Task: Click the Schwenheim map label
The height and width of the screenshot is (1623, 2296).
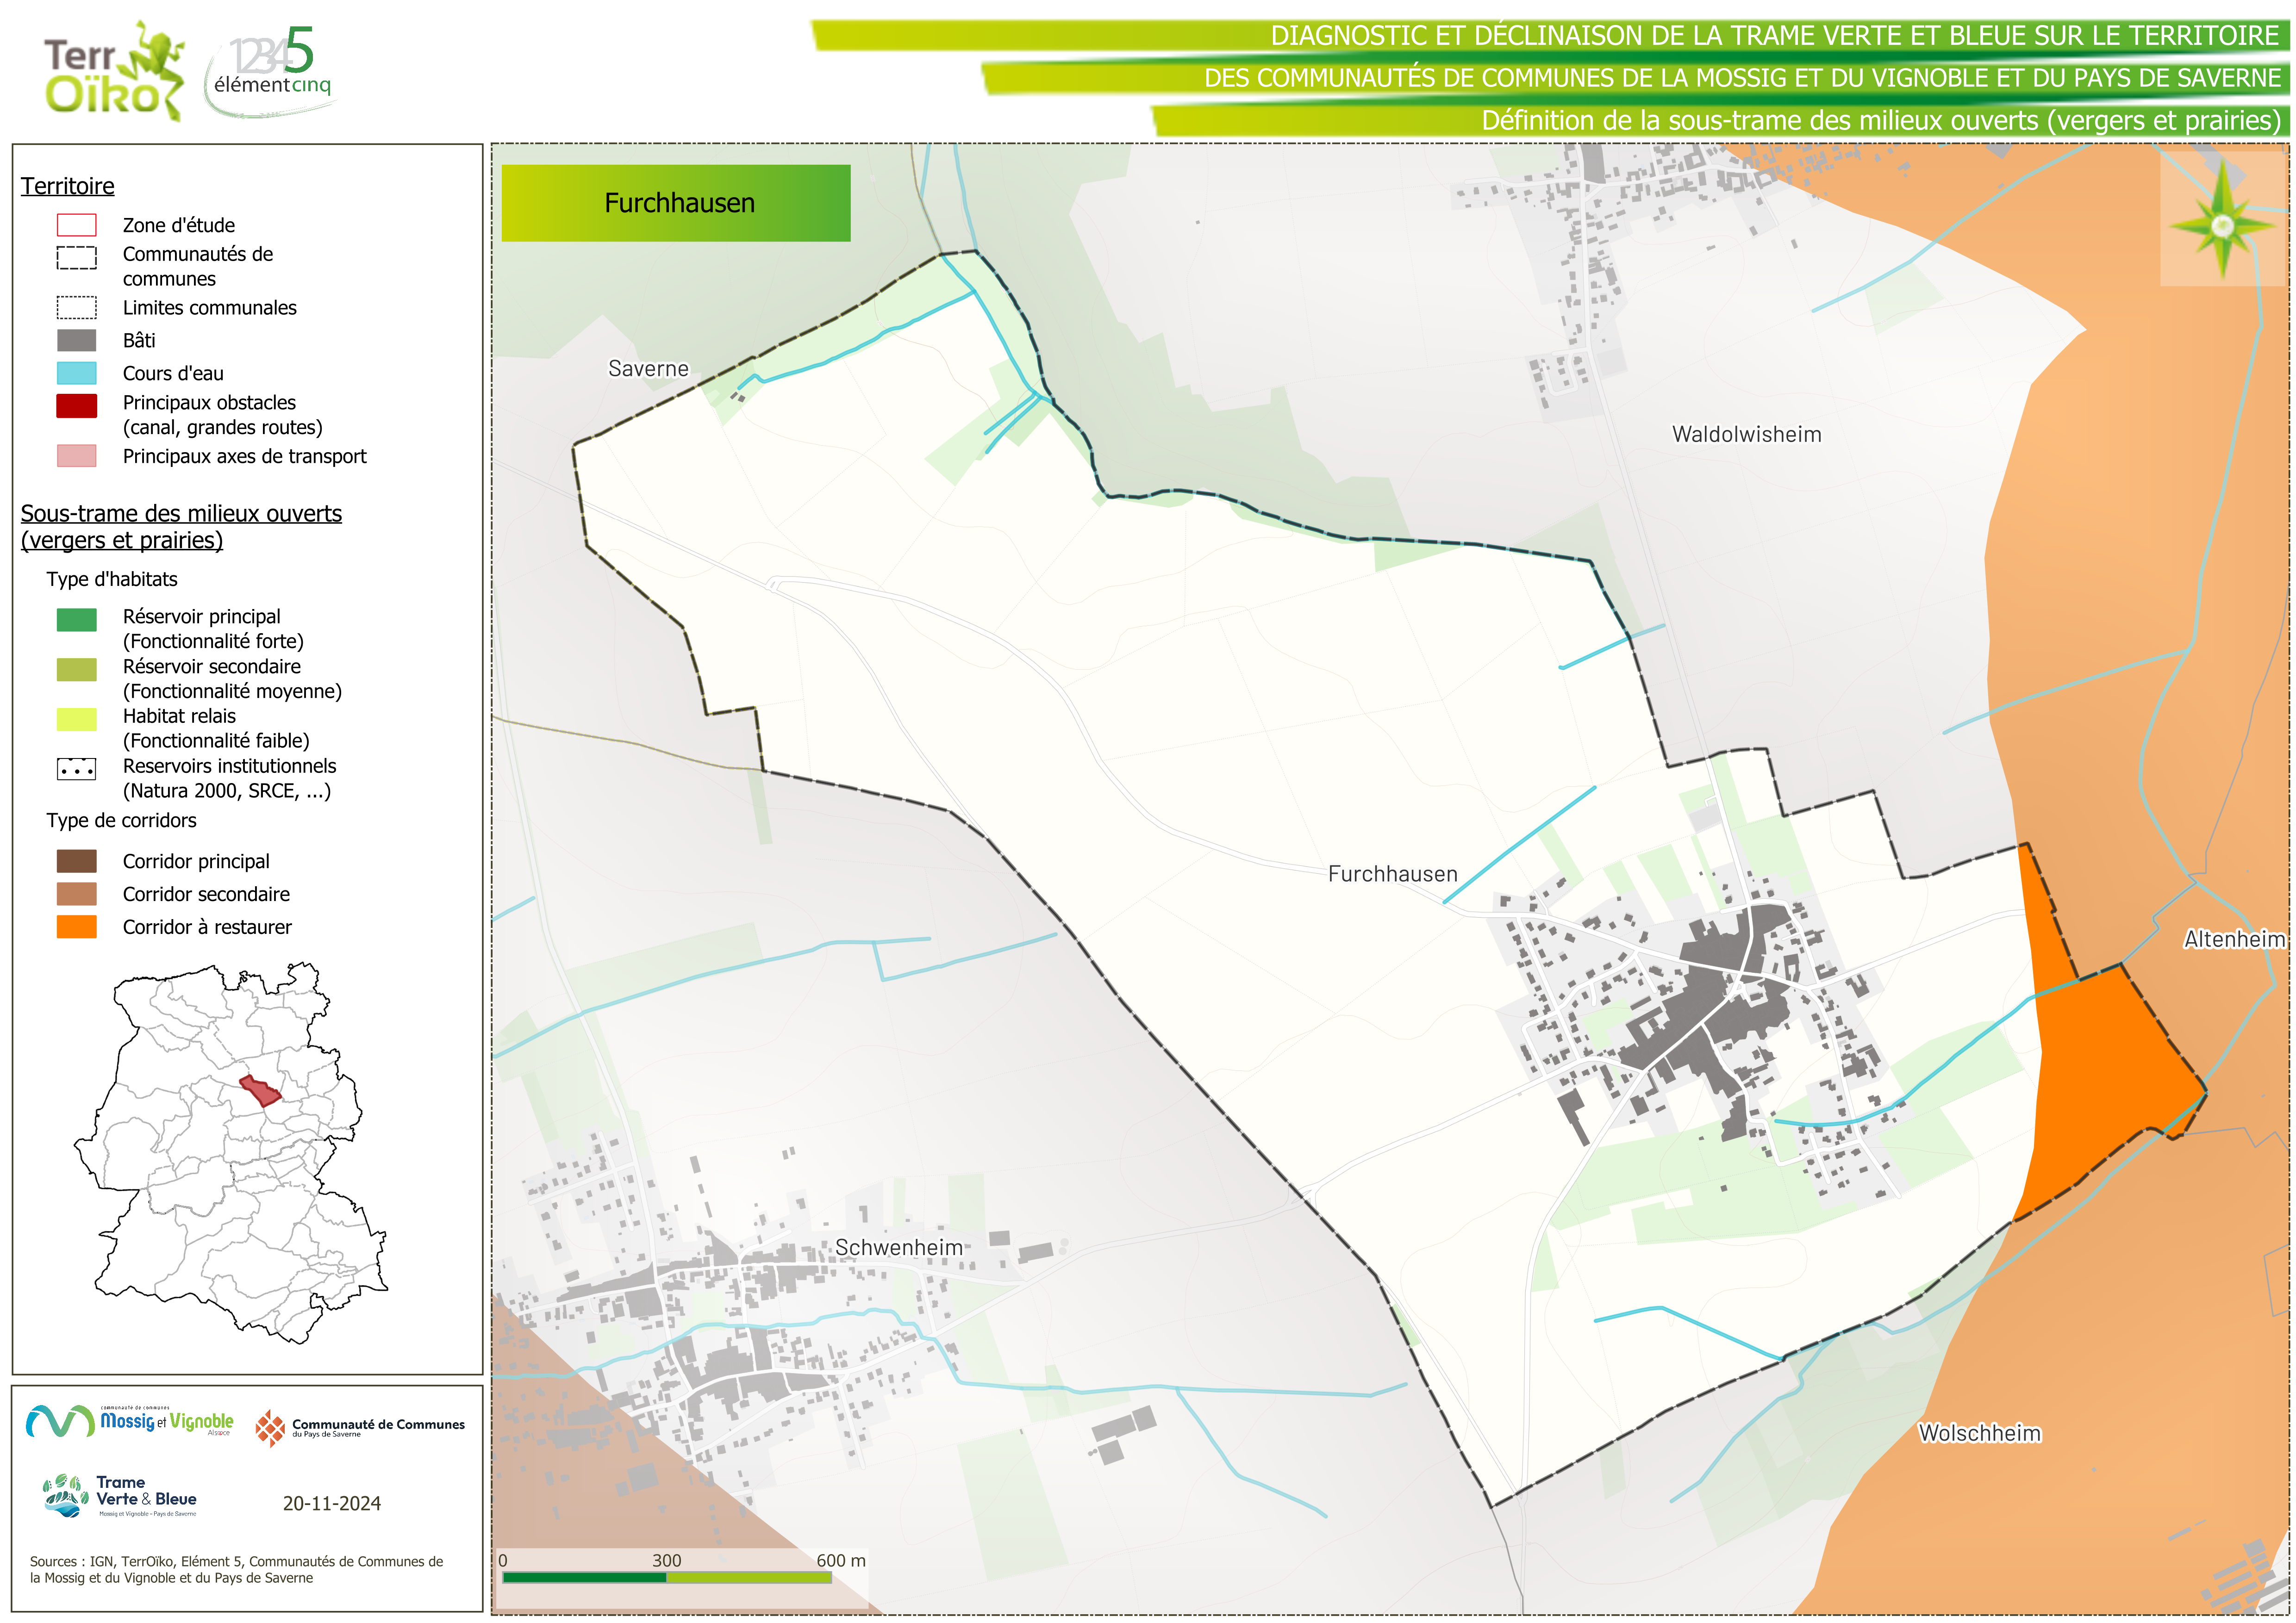Action: [x=898, y=1248]
